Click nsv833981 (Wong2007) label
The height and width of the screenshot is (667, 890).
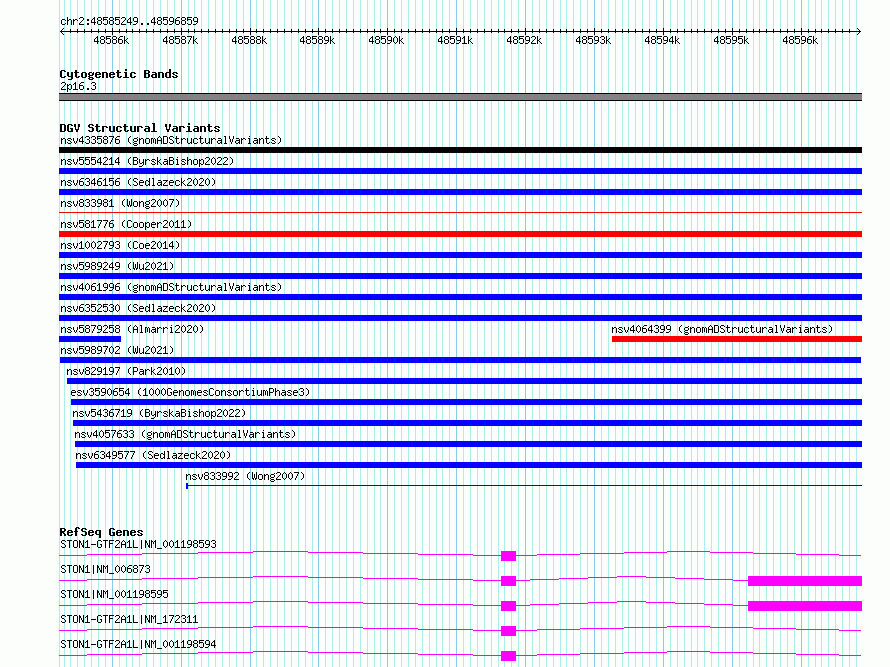[120, 203]
